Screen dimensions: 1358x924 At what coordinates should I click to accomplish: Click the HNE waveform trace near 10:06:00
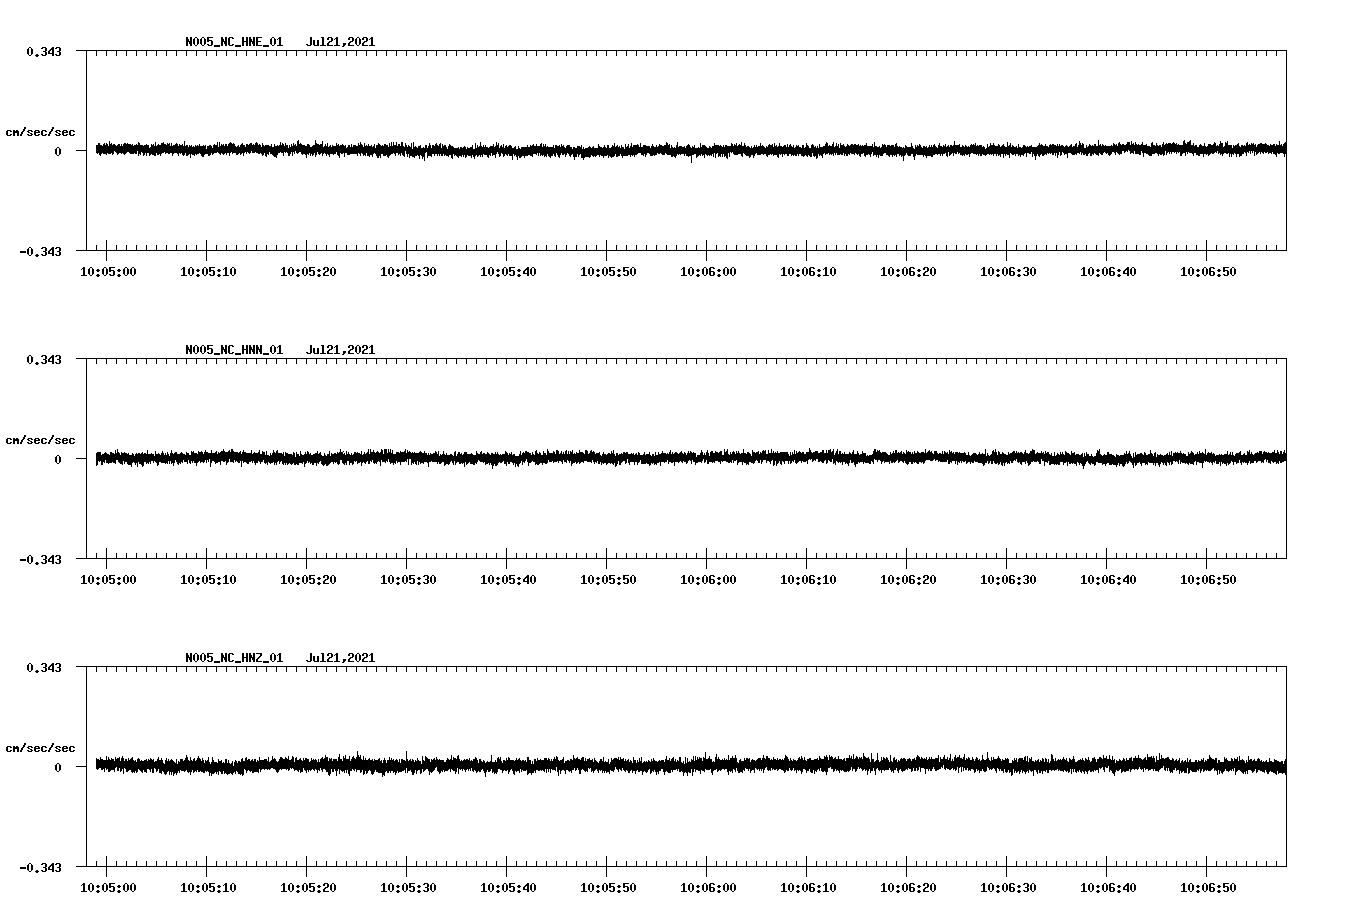pos(707,150)
